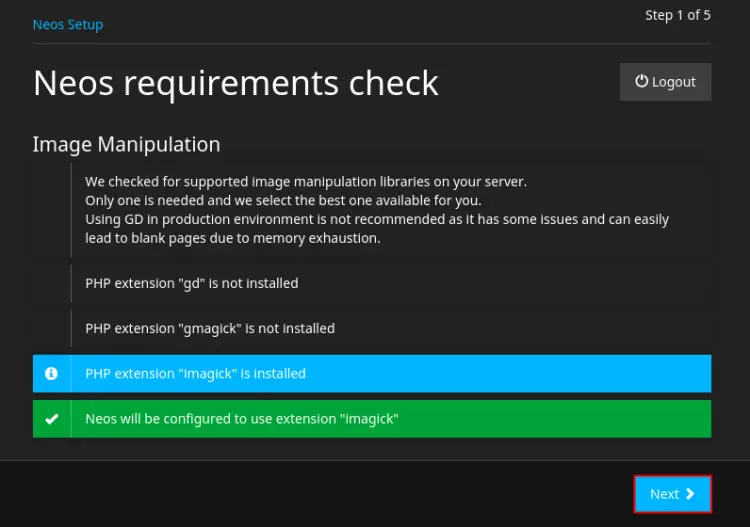The image size is (750, 527).
Task: Click the 'gmagick' is not installed message
Action: coord(210,328)
